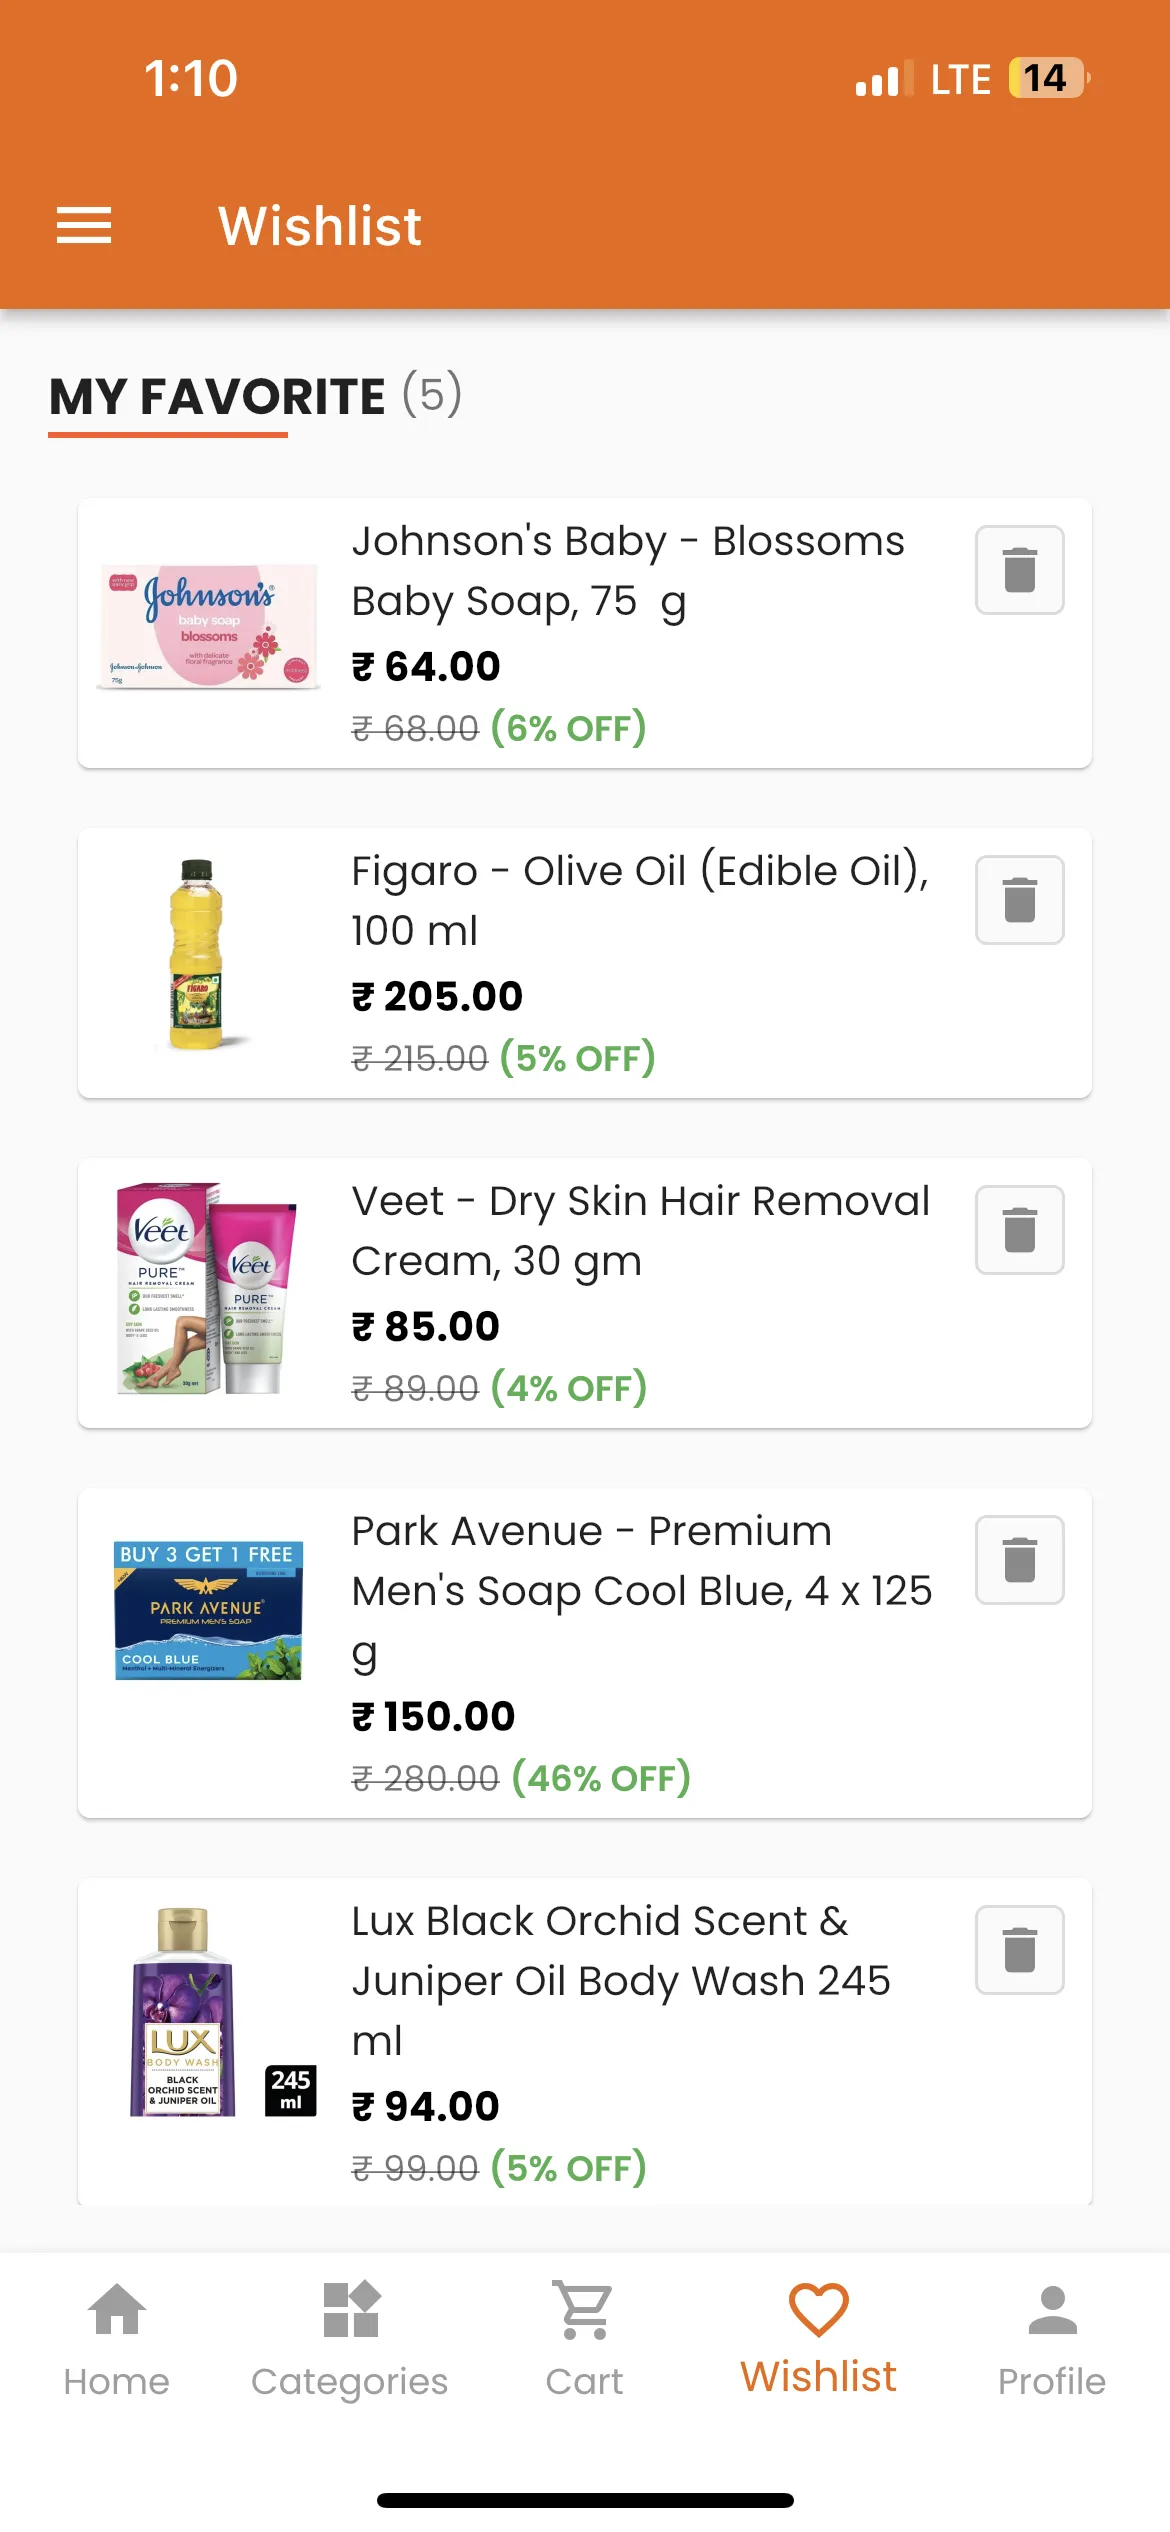Viewport: 1170px width, 2532px height.
Task: Open Figaro Olive Oil product title
Action: 640,900
